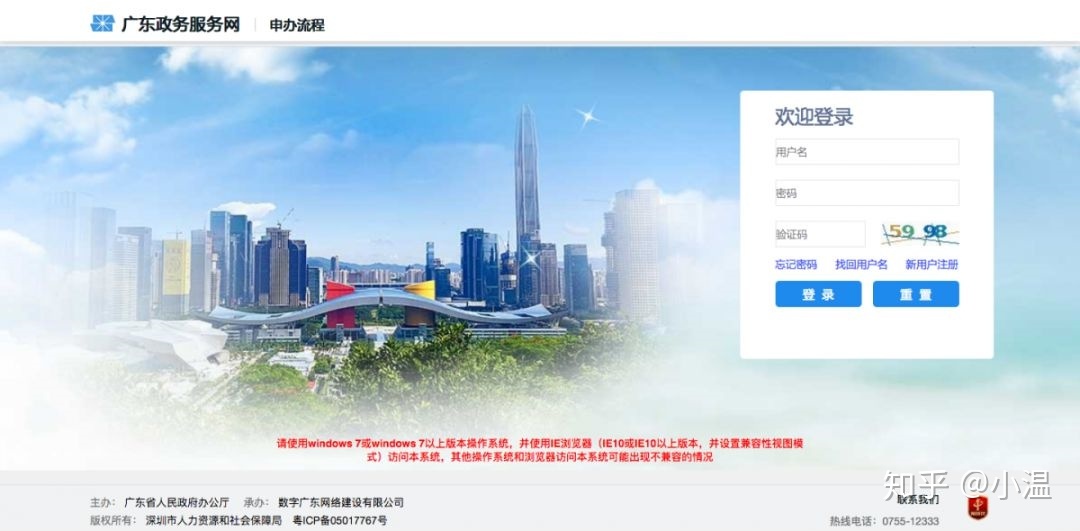Click the 找回用户名 link
Viewport: 1080px width, 531px height.
tap(861, 264)
